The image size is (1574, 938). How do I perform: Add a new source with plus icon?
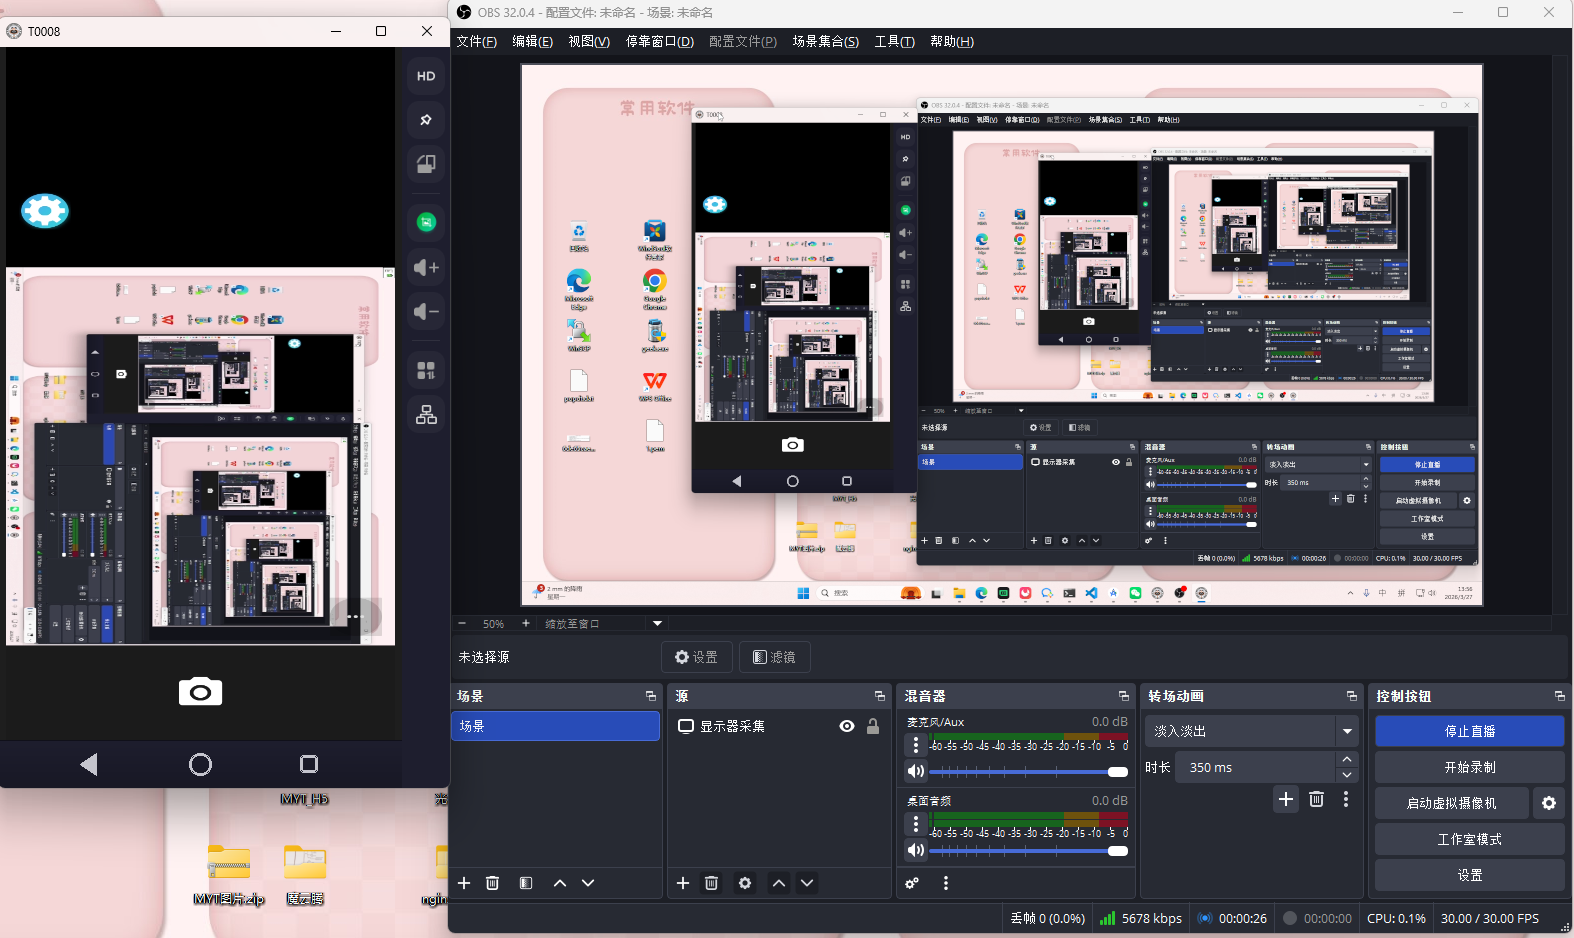pos(683,883)
